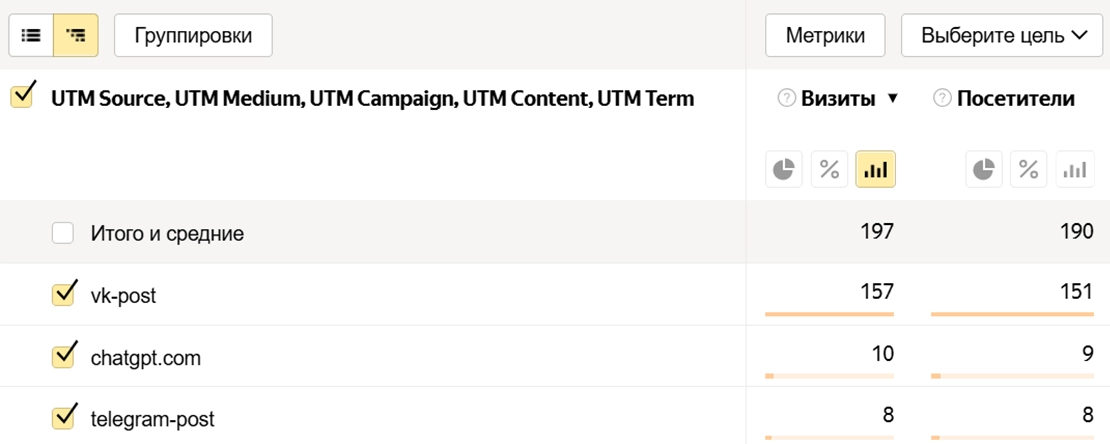Show percentage view for Визиты column
The image size is (1110, 444).
click(829, 170)
